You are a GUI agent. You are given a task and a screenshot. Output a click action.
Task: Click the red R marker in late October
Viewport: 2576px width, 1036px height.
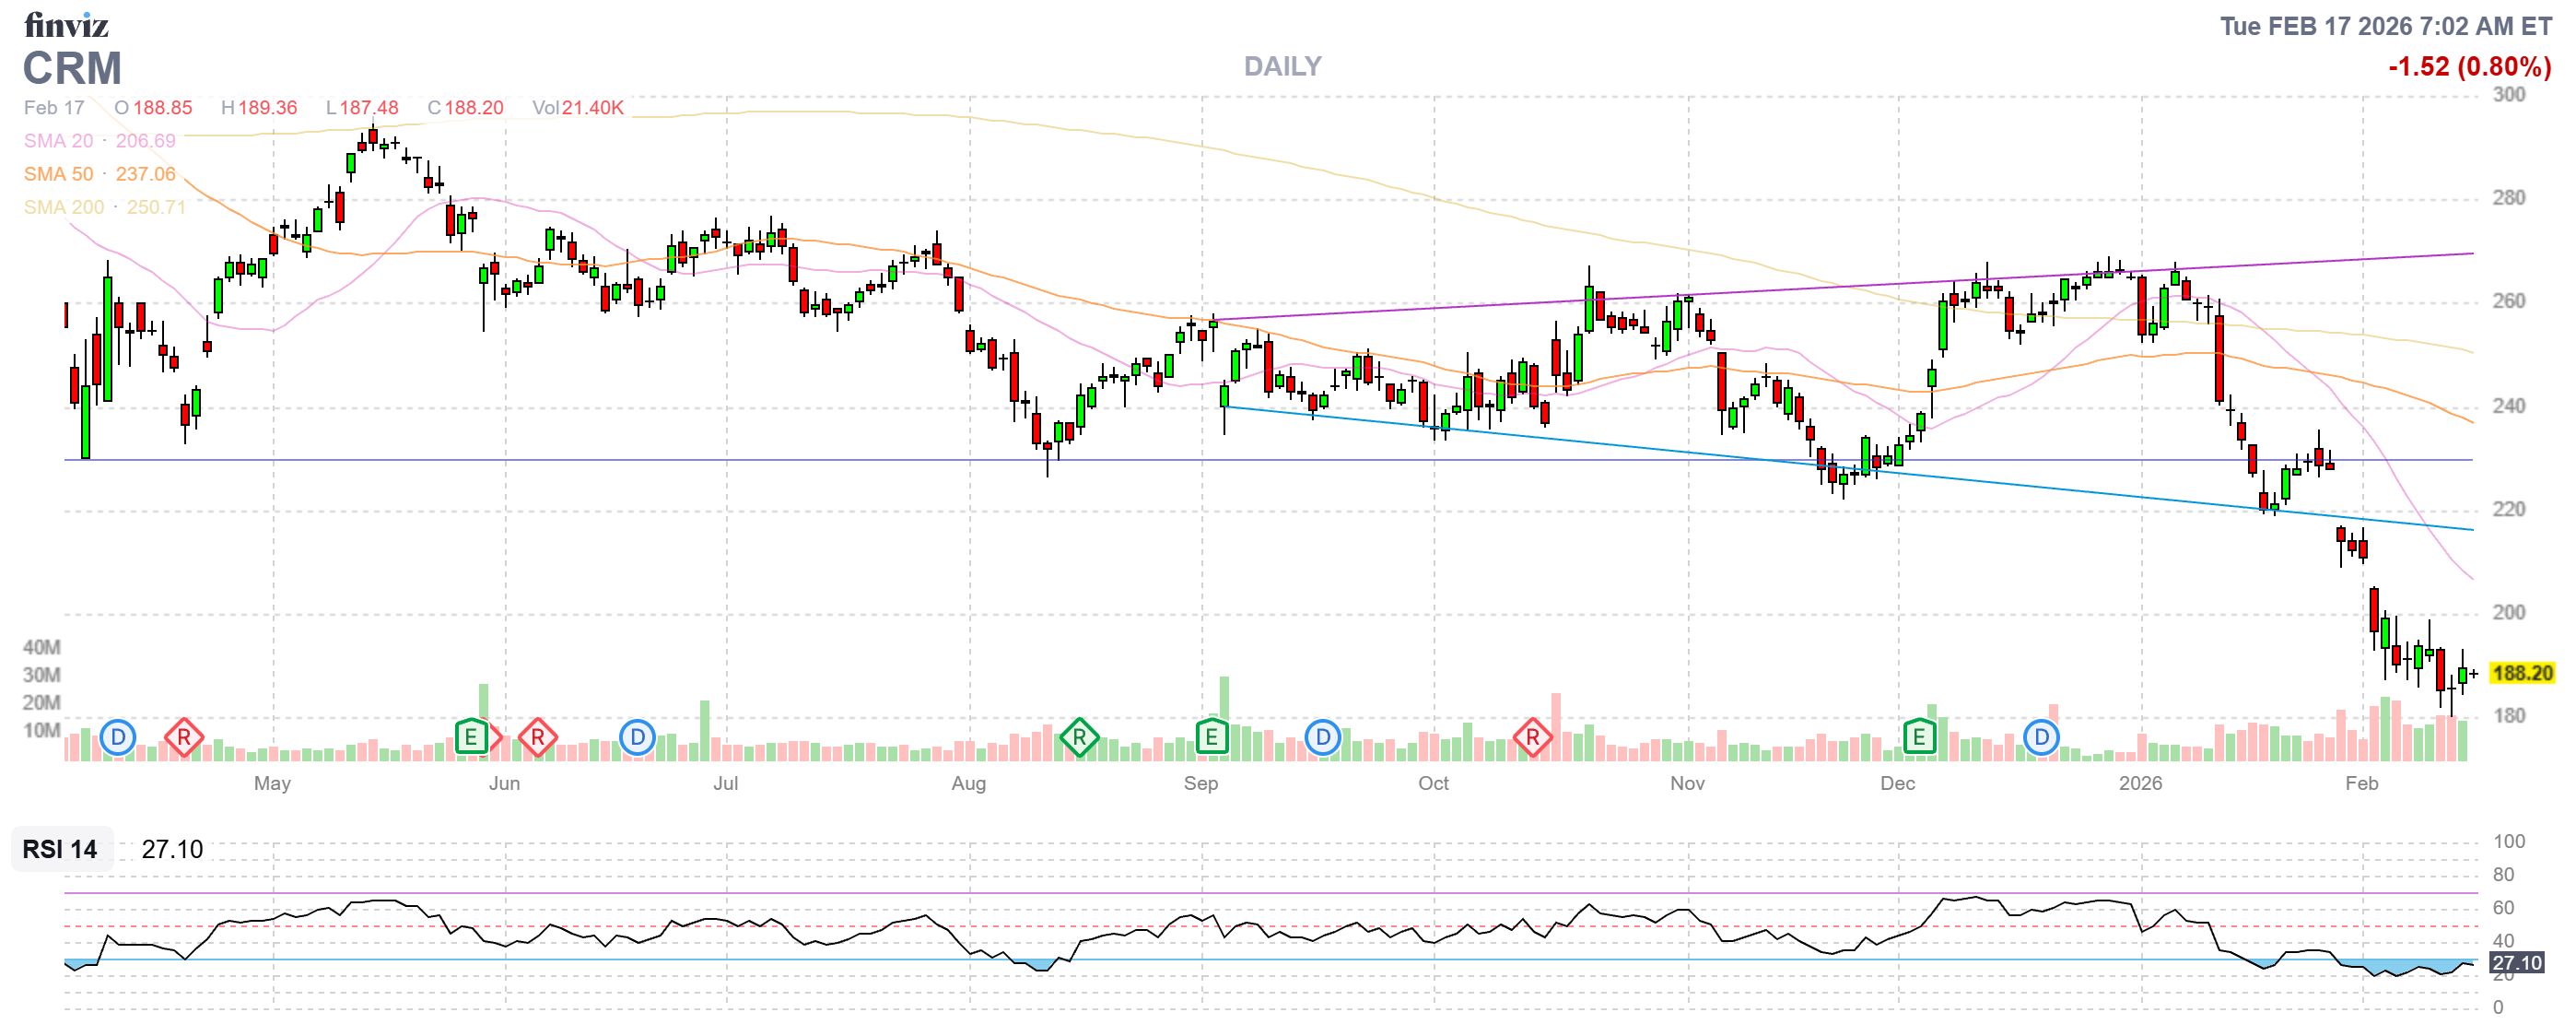(1532, 738)
